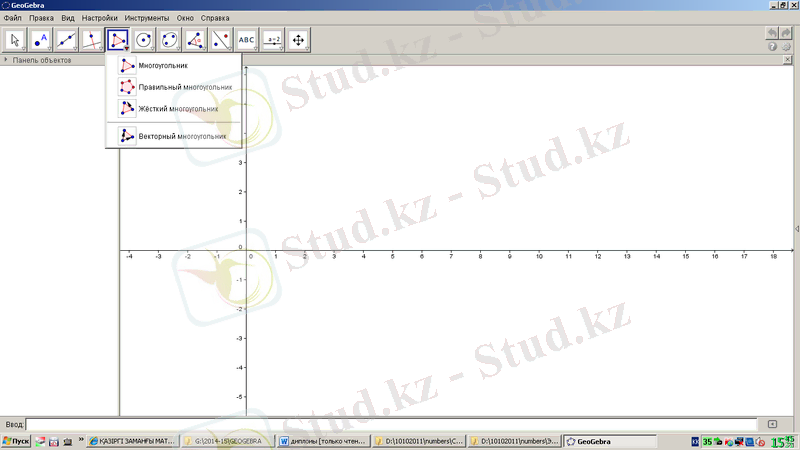Choose Жёсткий многоугольник from the dropdown
Screen dimensions: 800x450
pos(173,109)
